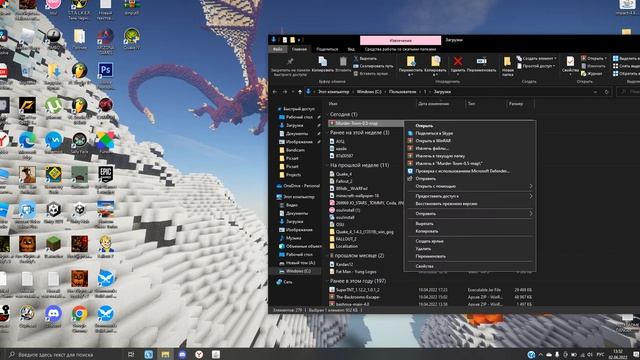
Task: Switch to the Файл tab
Action: pyautogui.click(x=278, y=49)
